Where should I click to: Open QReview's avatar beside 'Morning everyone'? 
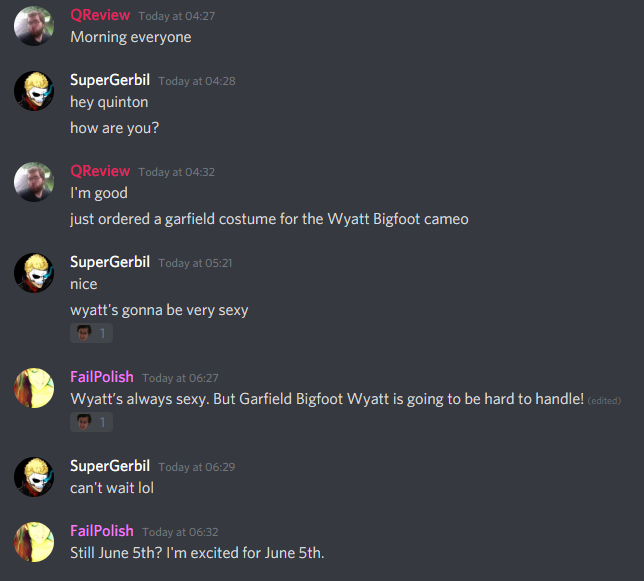click(34, 26)
